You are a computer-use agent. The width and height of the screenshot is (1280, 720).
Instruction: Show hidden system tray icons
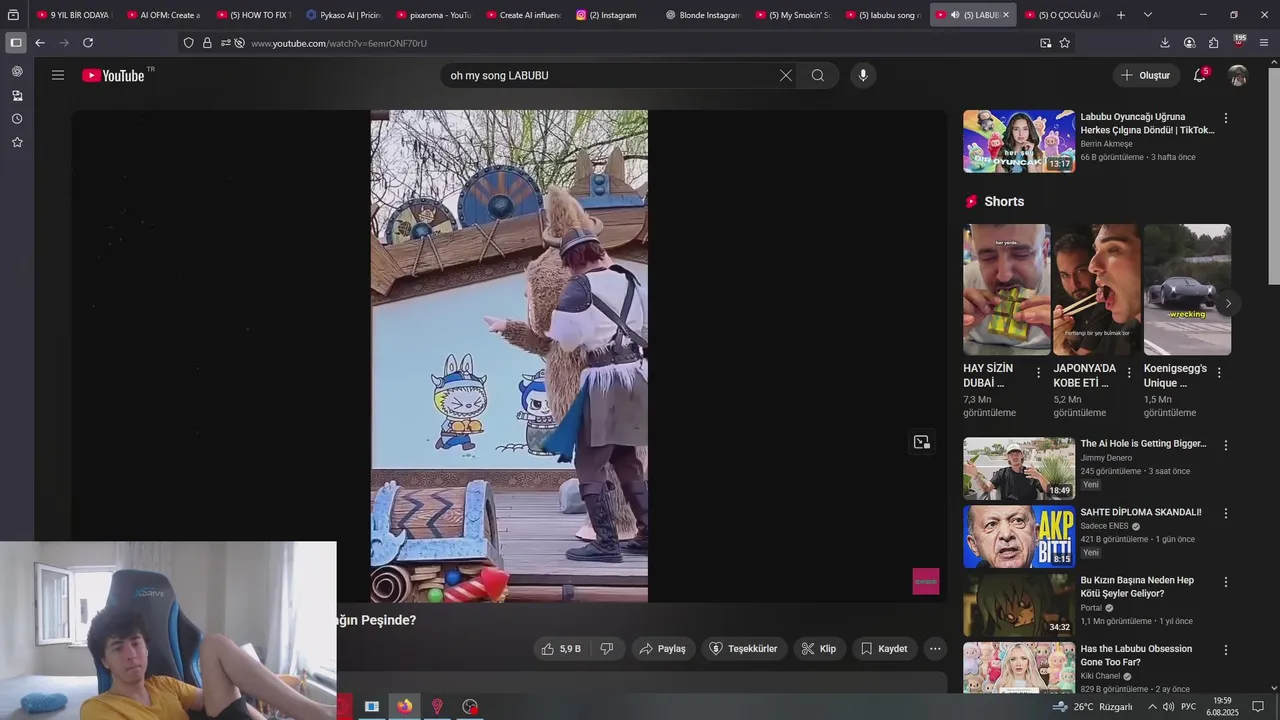tap(1152, 707)
